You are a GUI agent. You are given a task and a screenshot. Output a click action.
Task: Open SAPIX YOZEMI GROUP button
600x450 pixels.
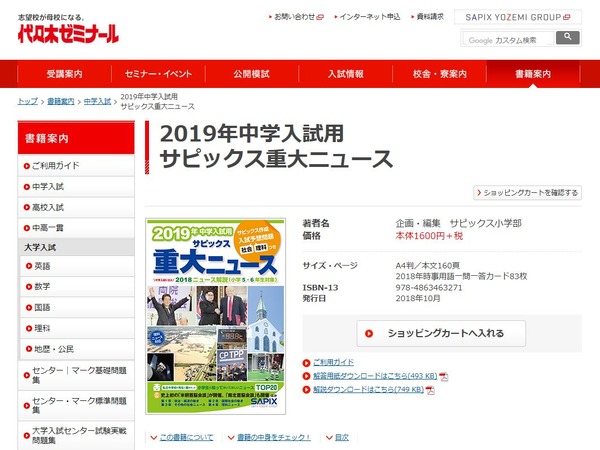[x=518, y=17]
